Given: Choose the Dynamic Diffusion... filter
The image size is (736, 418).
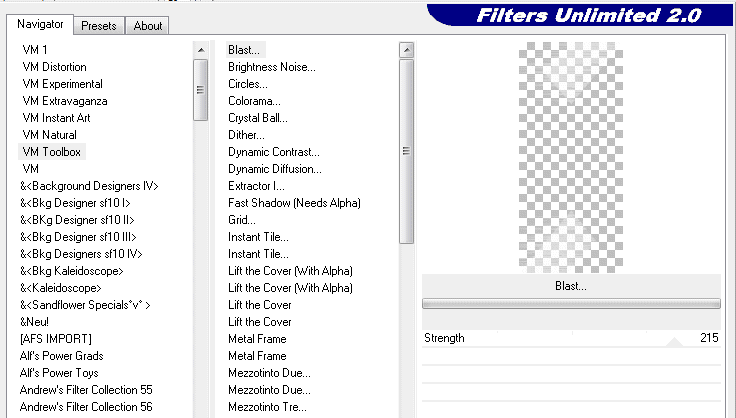Looking at the screenshot, I should point(275,169).
